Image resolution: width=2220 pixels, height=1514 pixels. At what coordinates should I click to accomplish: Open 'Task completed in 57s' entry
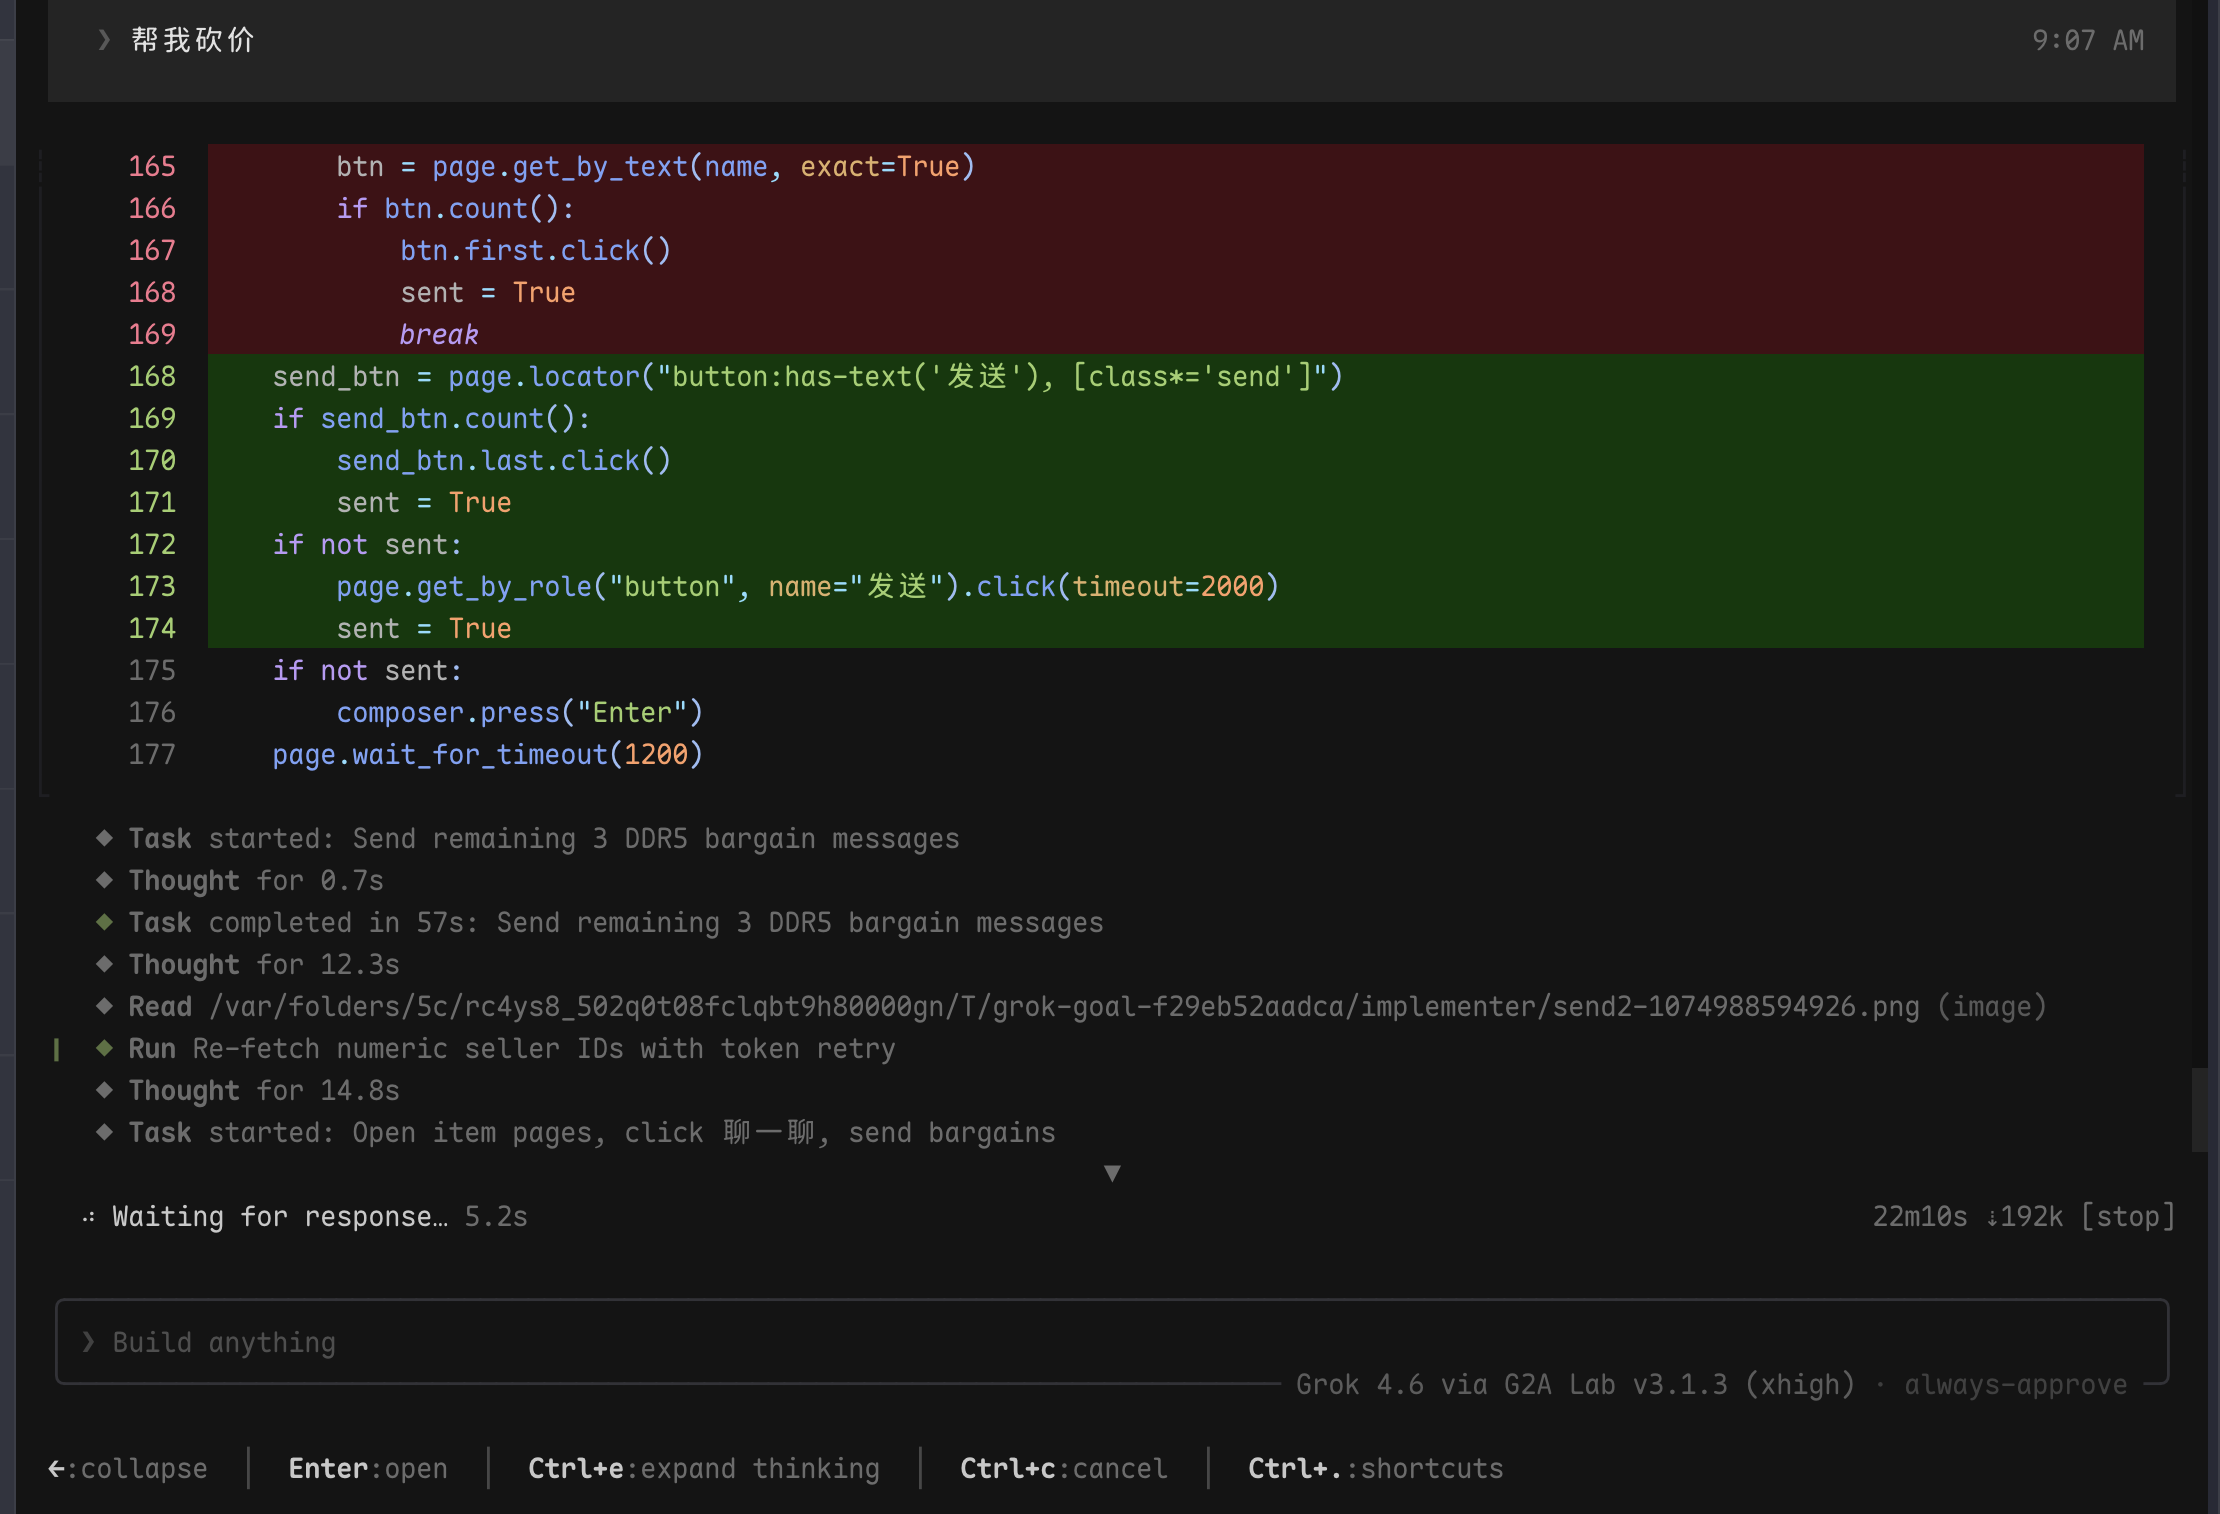(616, 922)
